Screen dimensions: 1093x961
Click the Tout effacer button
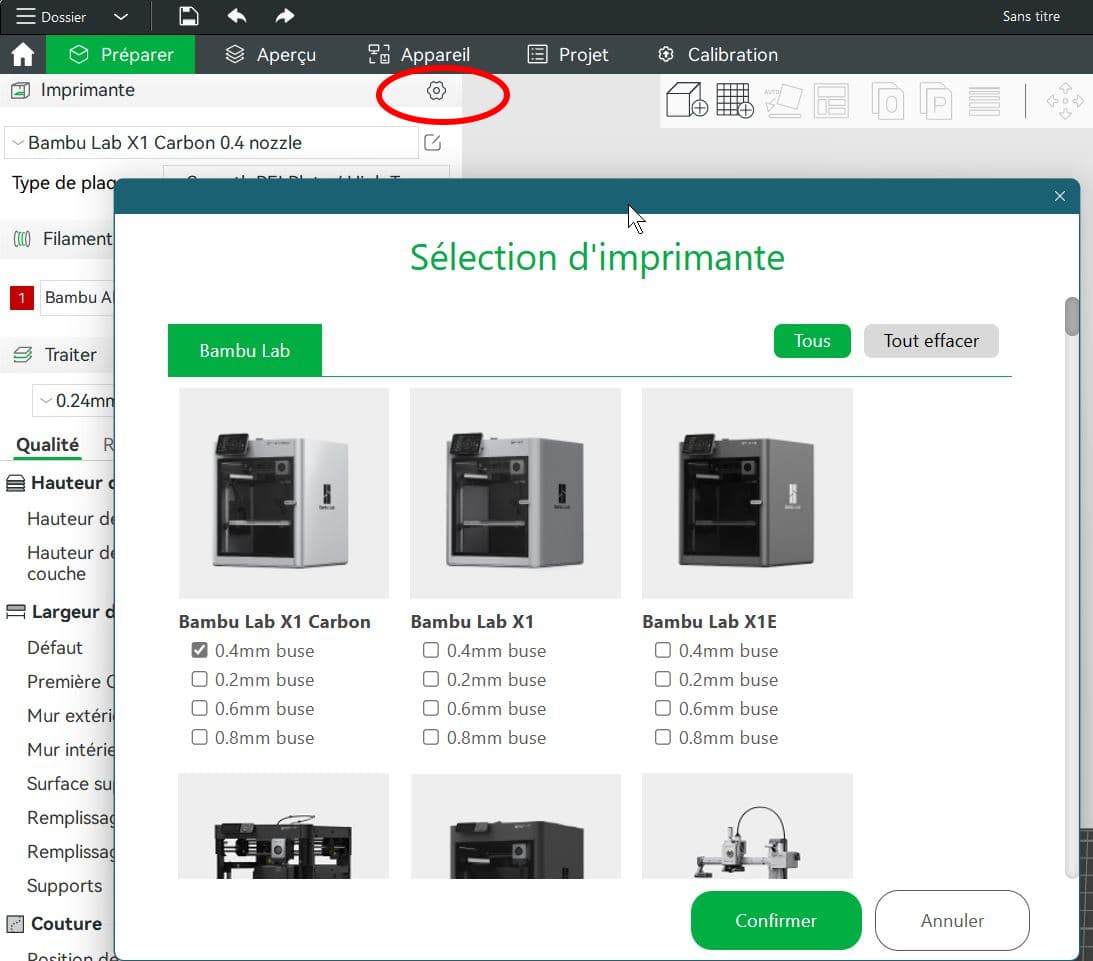[930, 341]
